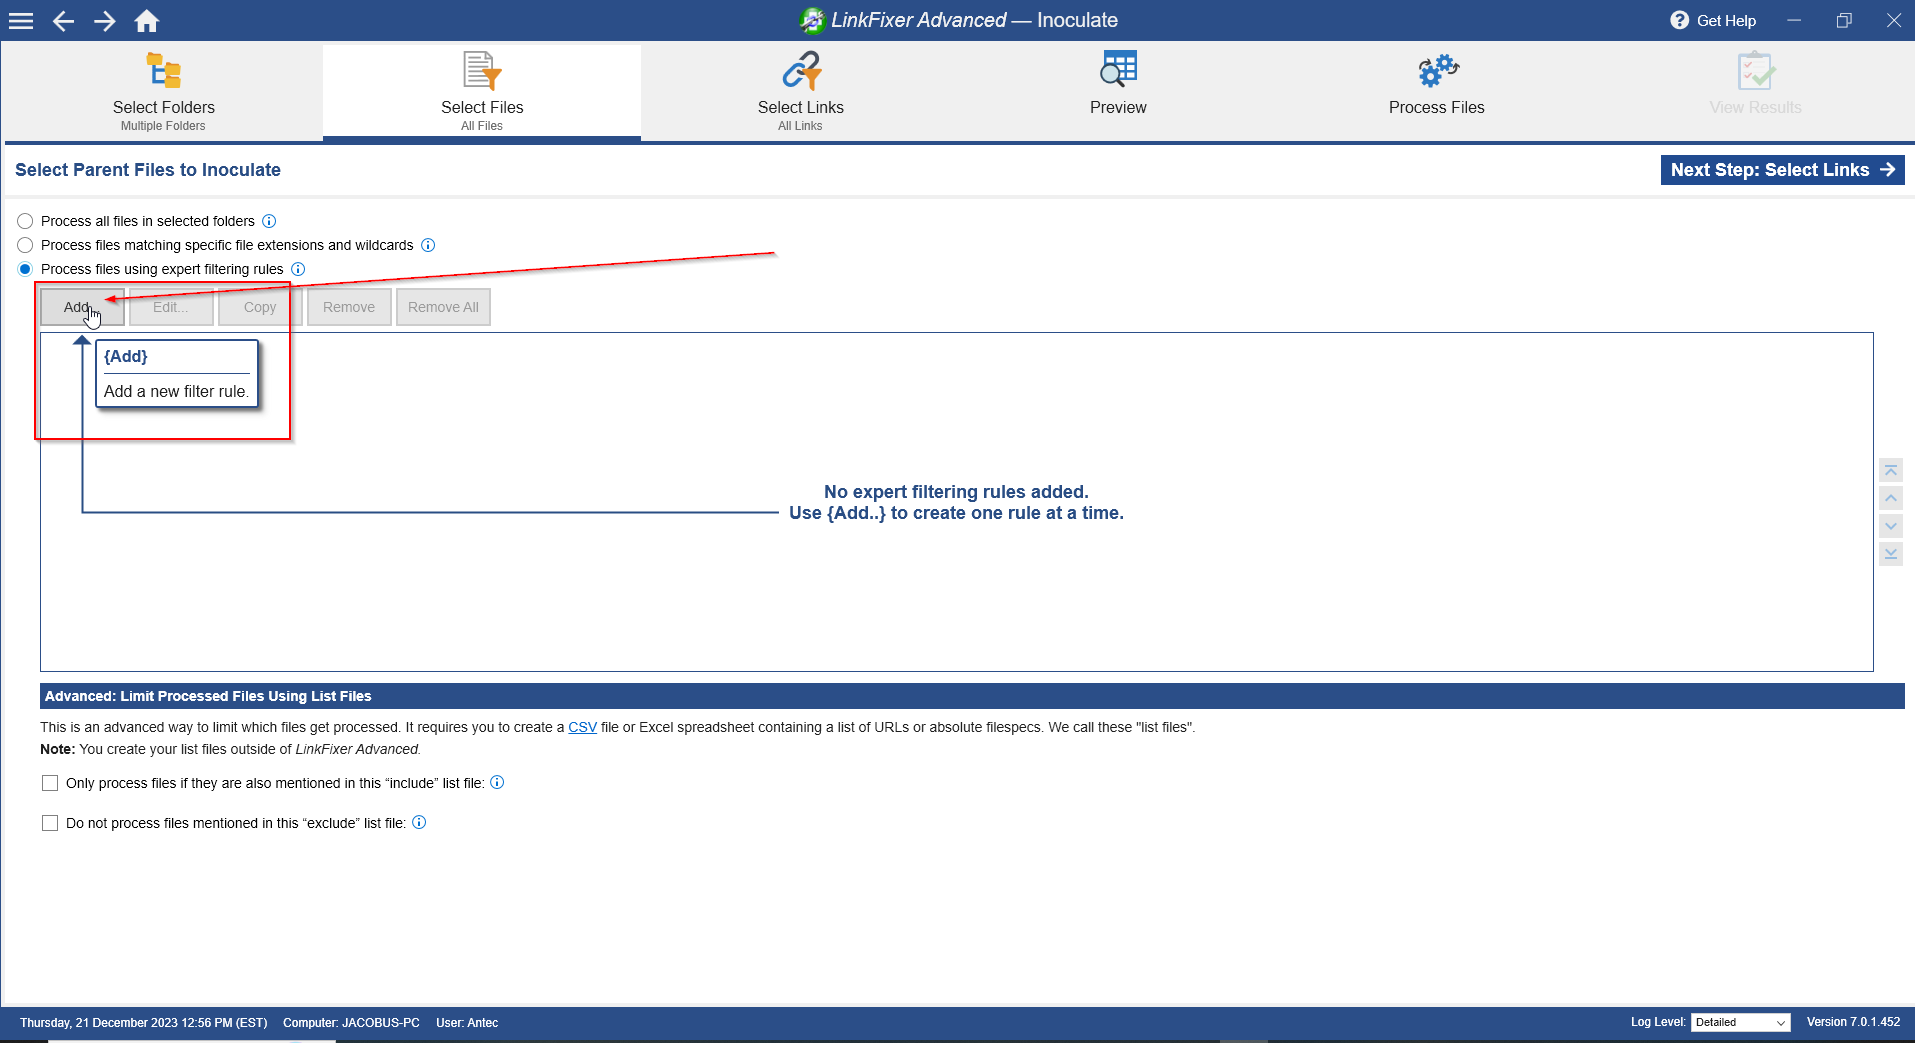Move rule down one position
This screenshot has width=1915, height=1043.
(1891, 526)
